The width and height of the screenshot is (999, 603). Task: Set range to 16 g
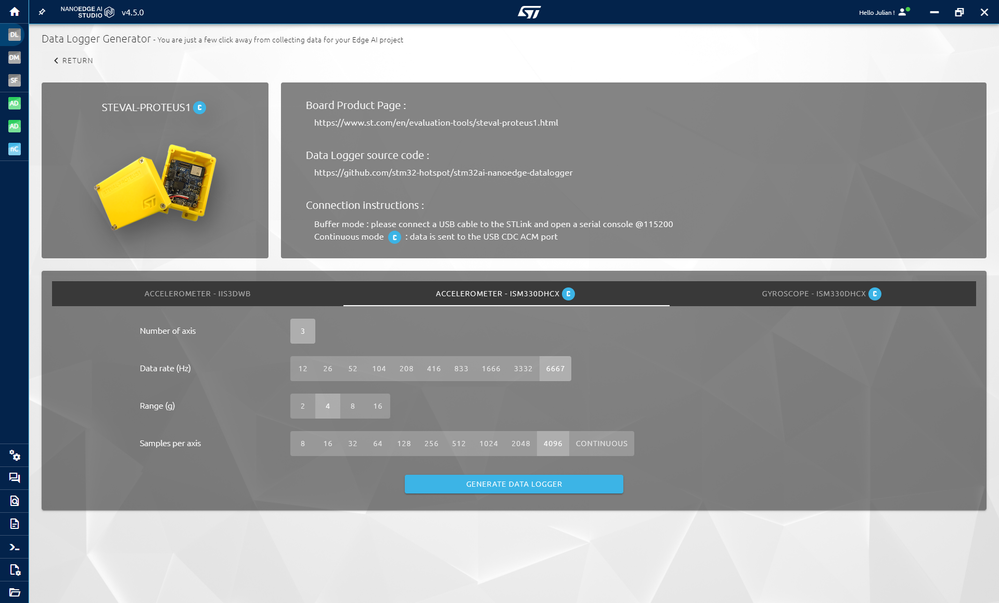click(x=378, y=406)
